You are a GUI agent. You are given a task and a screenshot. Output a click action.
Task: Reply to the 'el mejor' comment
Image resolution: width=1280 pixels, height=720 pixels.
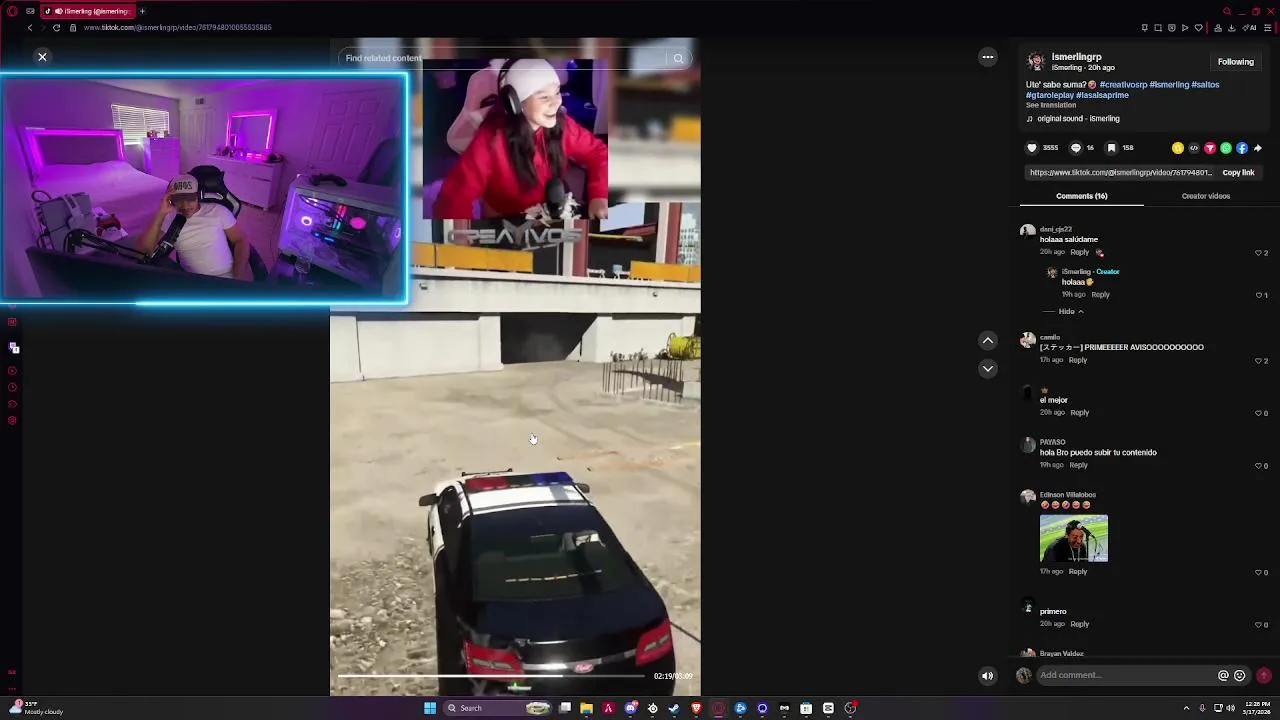coord(1080,412)
